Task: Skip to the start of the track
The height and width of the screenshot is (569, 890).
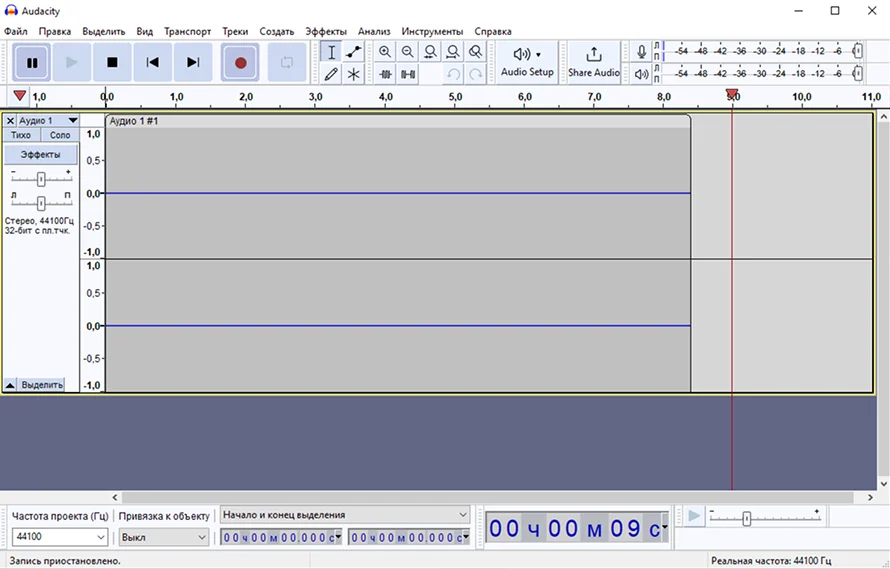Action: 152,62
